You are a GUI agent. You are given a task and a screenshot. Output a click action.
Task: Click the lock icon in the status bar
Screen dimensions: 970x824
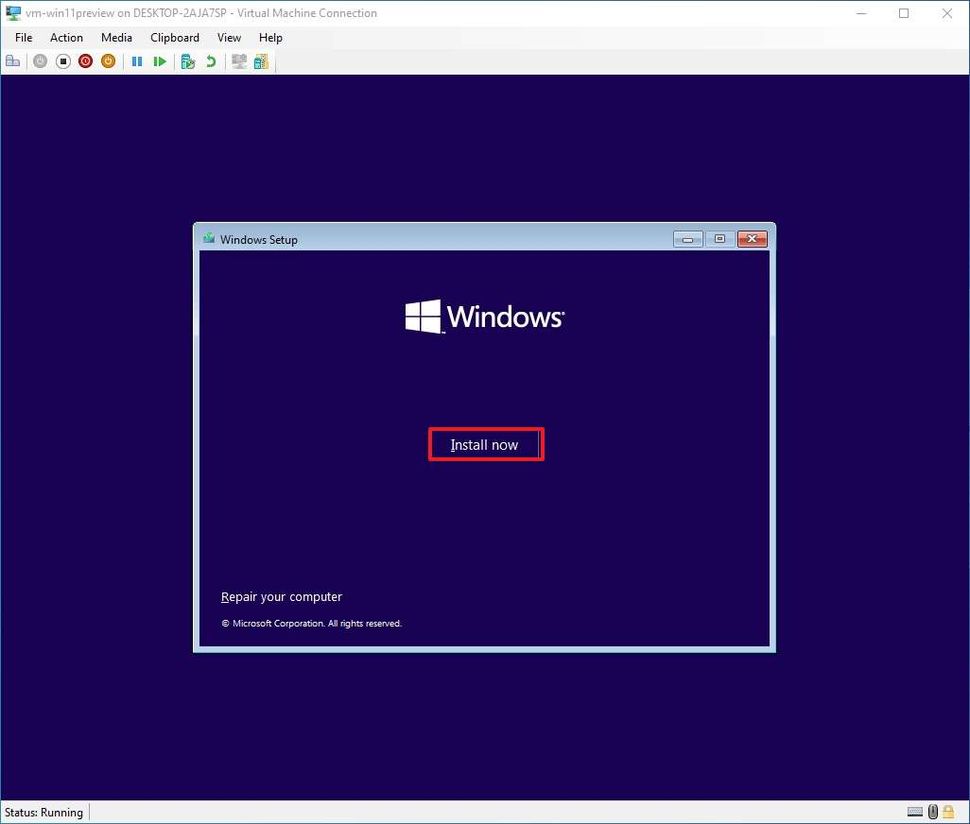948,811
